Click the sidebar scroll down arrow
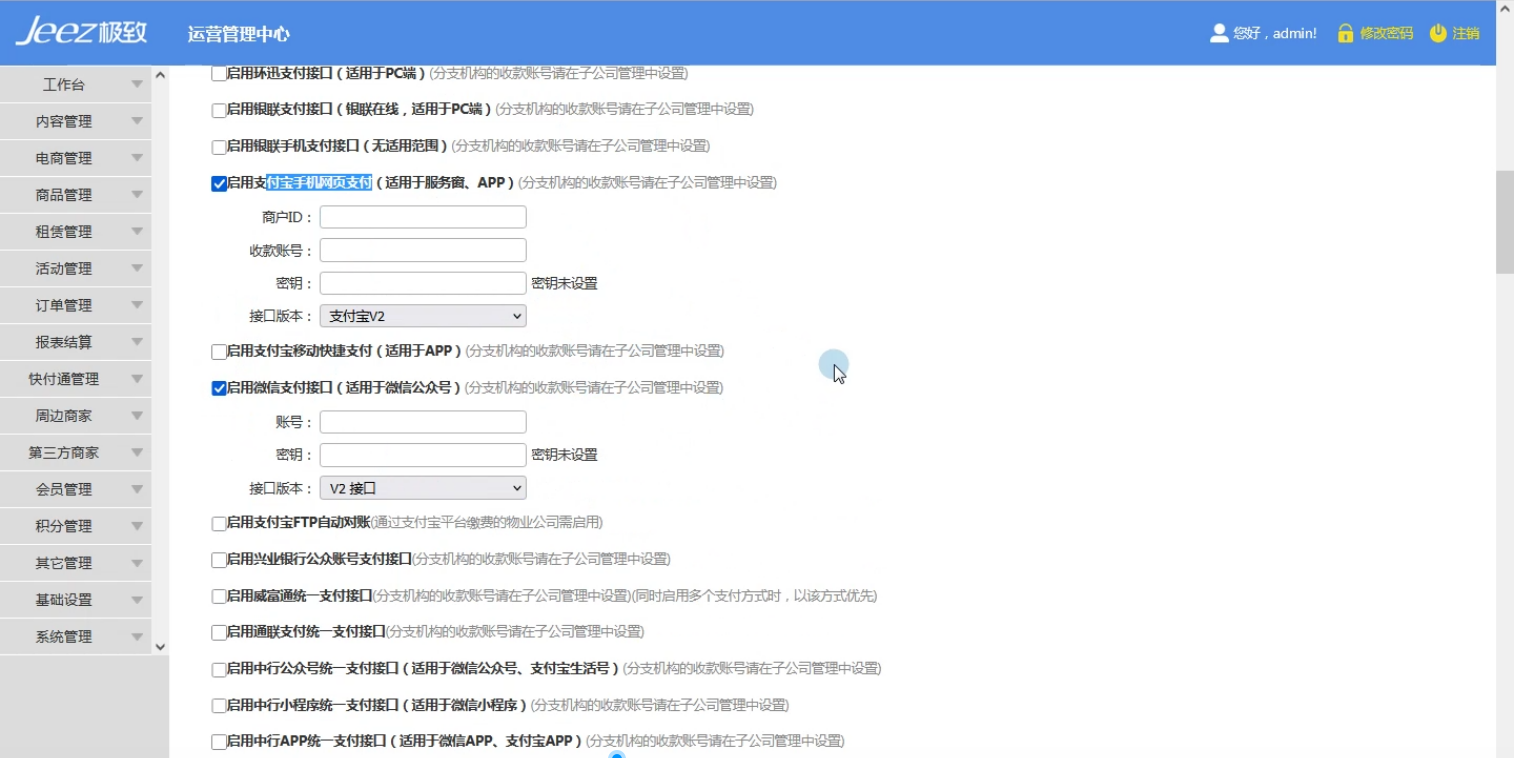Screen dimensions: 1514x758 (160, 647)
